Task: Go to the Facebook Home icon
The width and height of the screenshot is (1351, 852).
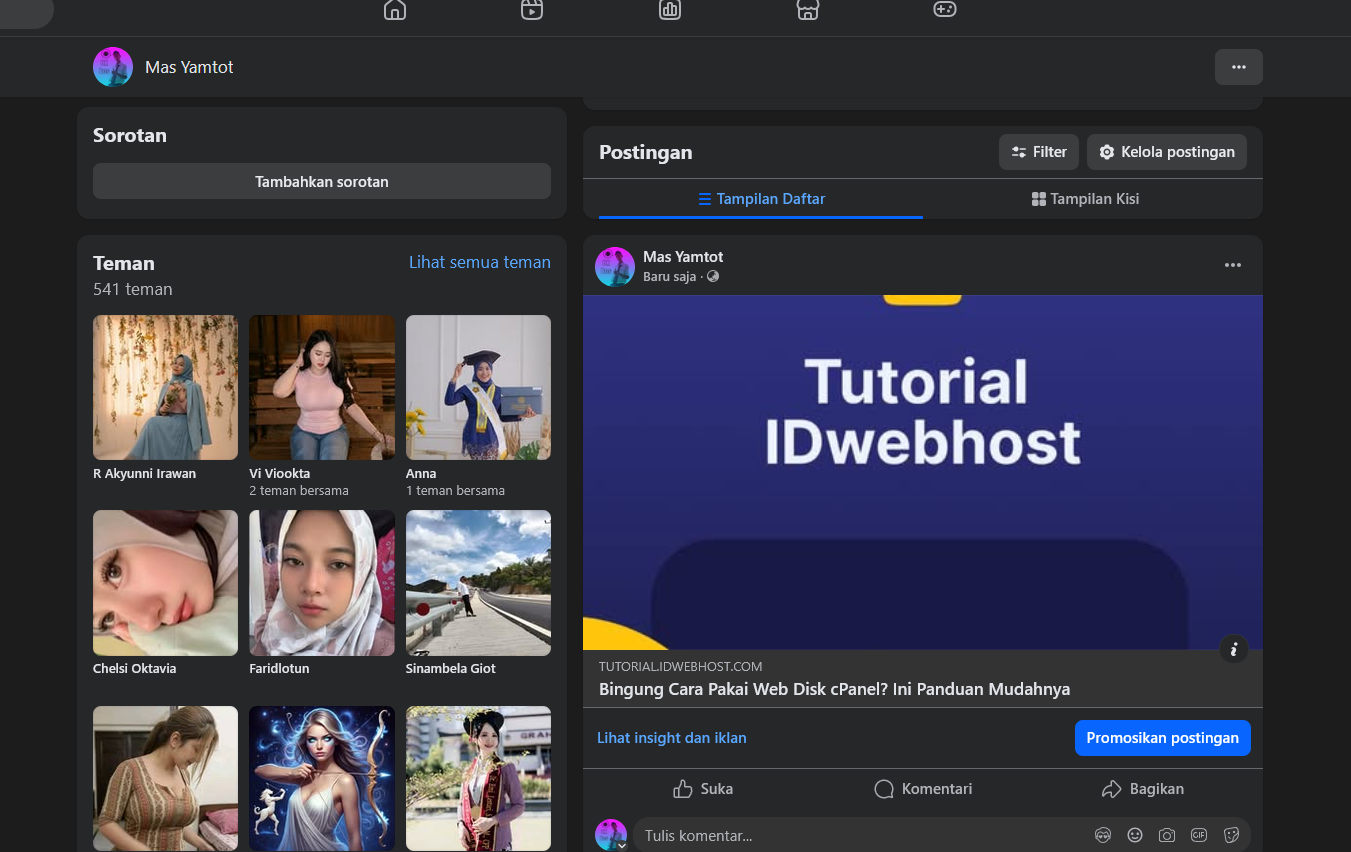Action: pos(395,9)
